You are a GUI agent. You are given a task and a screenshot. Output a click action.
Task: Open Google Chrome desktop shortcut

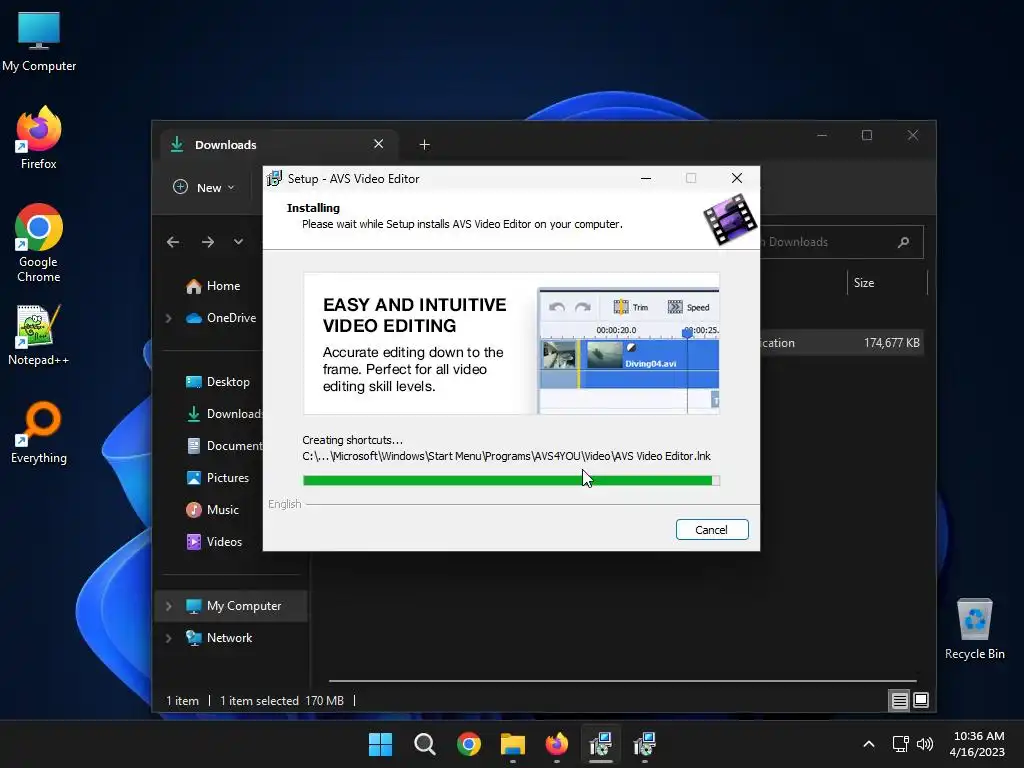(39, 243)
